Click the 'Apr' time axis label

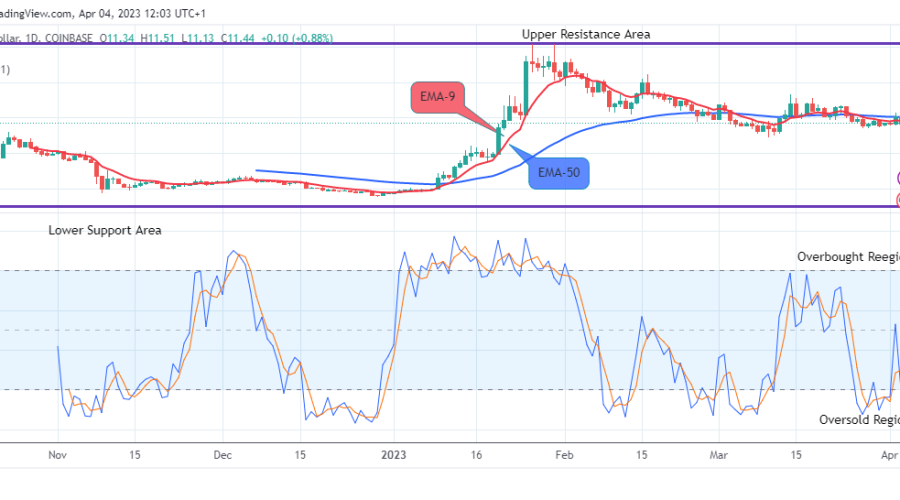(889, 455)
